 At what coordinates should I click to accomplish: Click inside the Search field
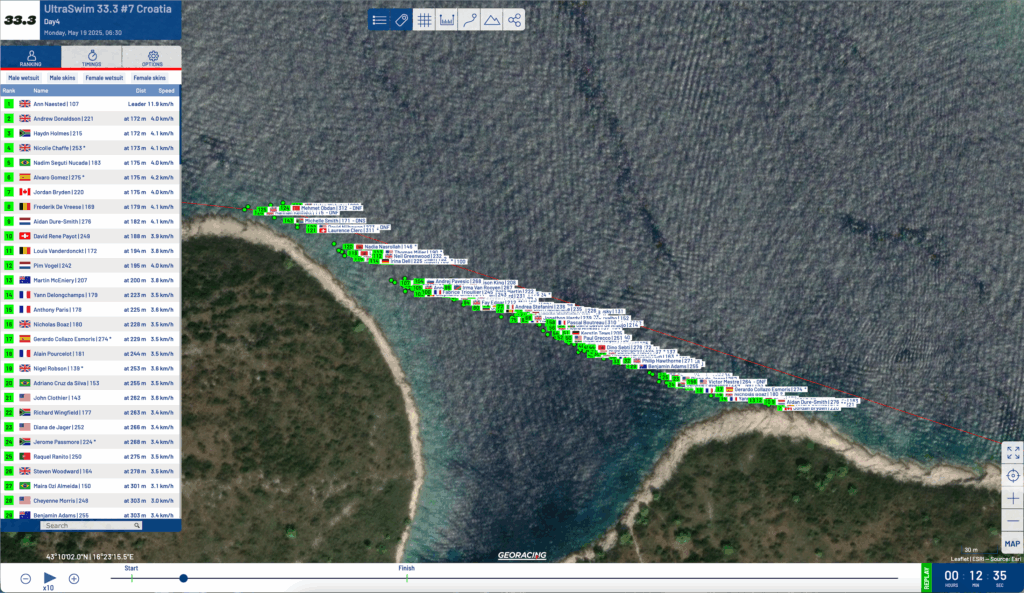click(91, 525)
